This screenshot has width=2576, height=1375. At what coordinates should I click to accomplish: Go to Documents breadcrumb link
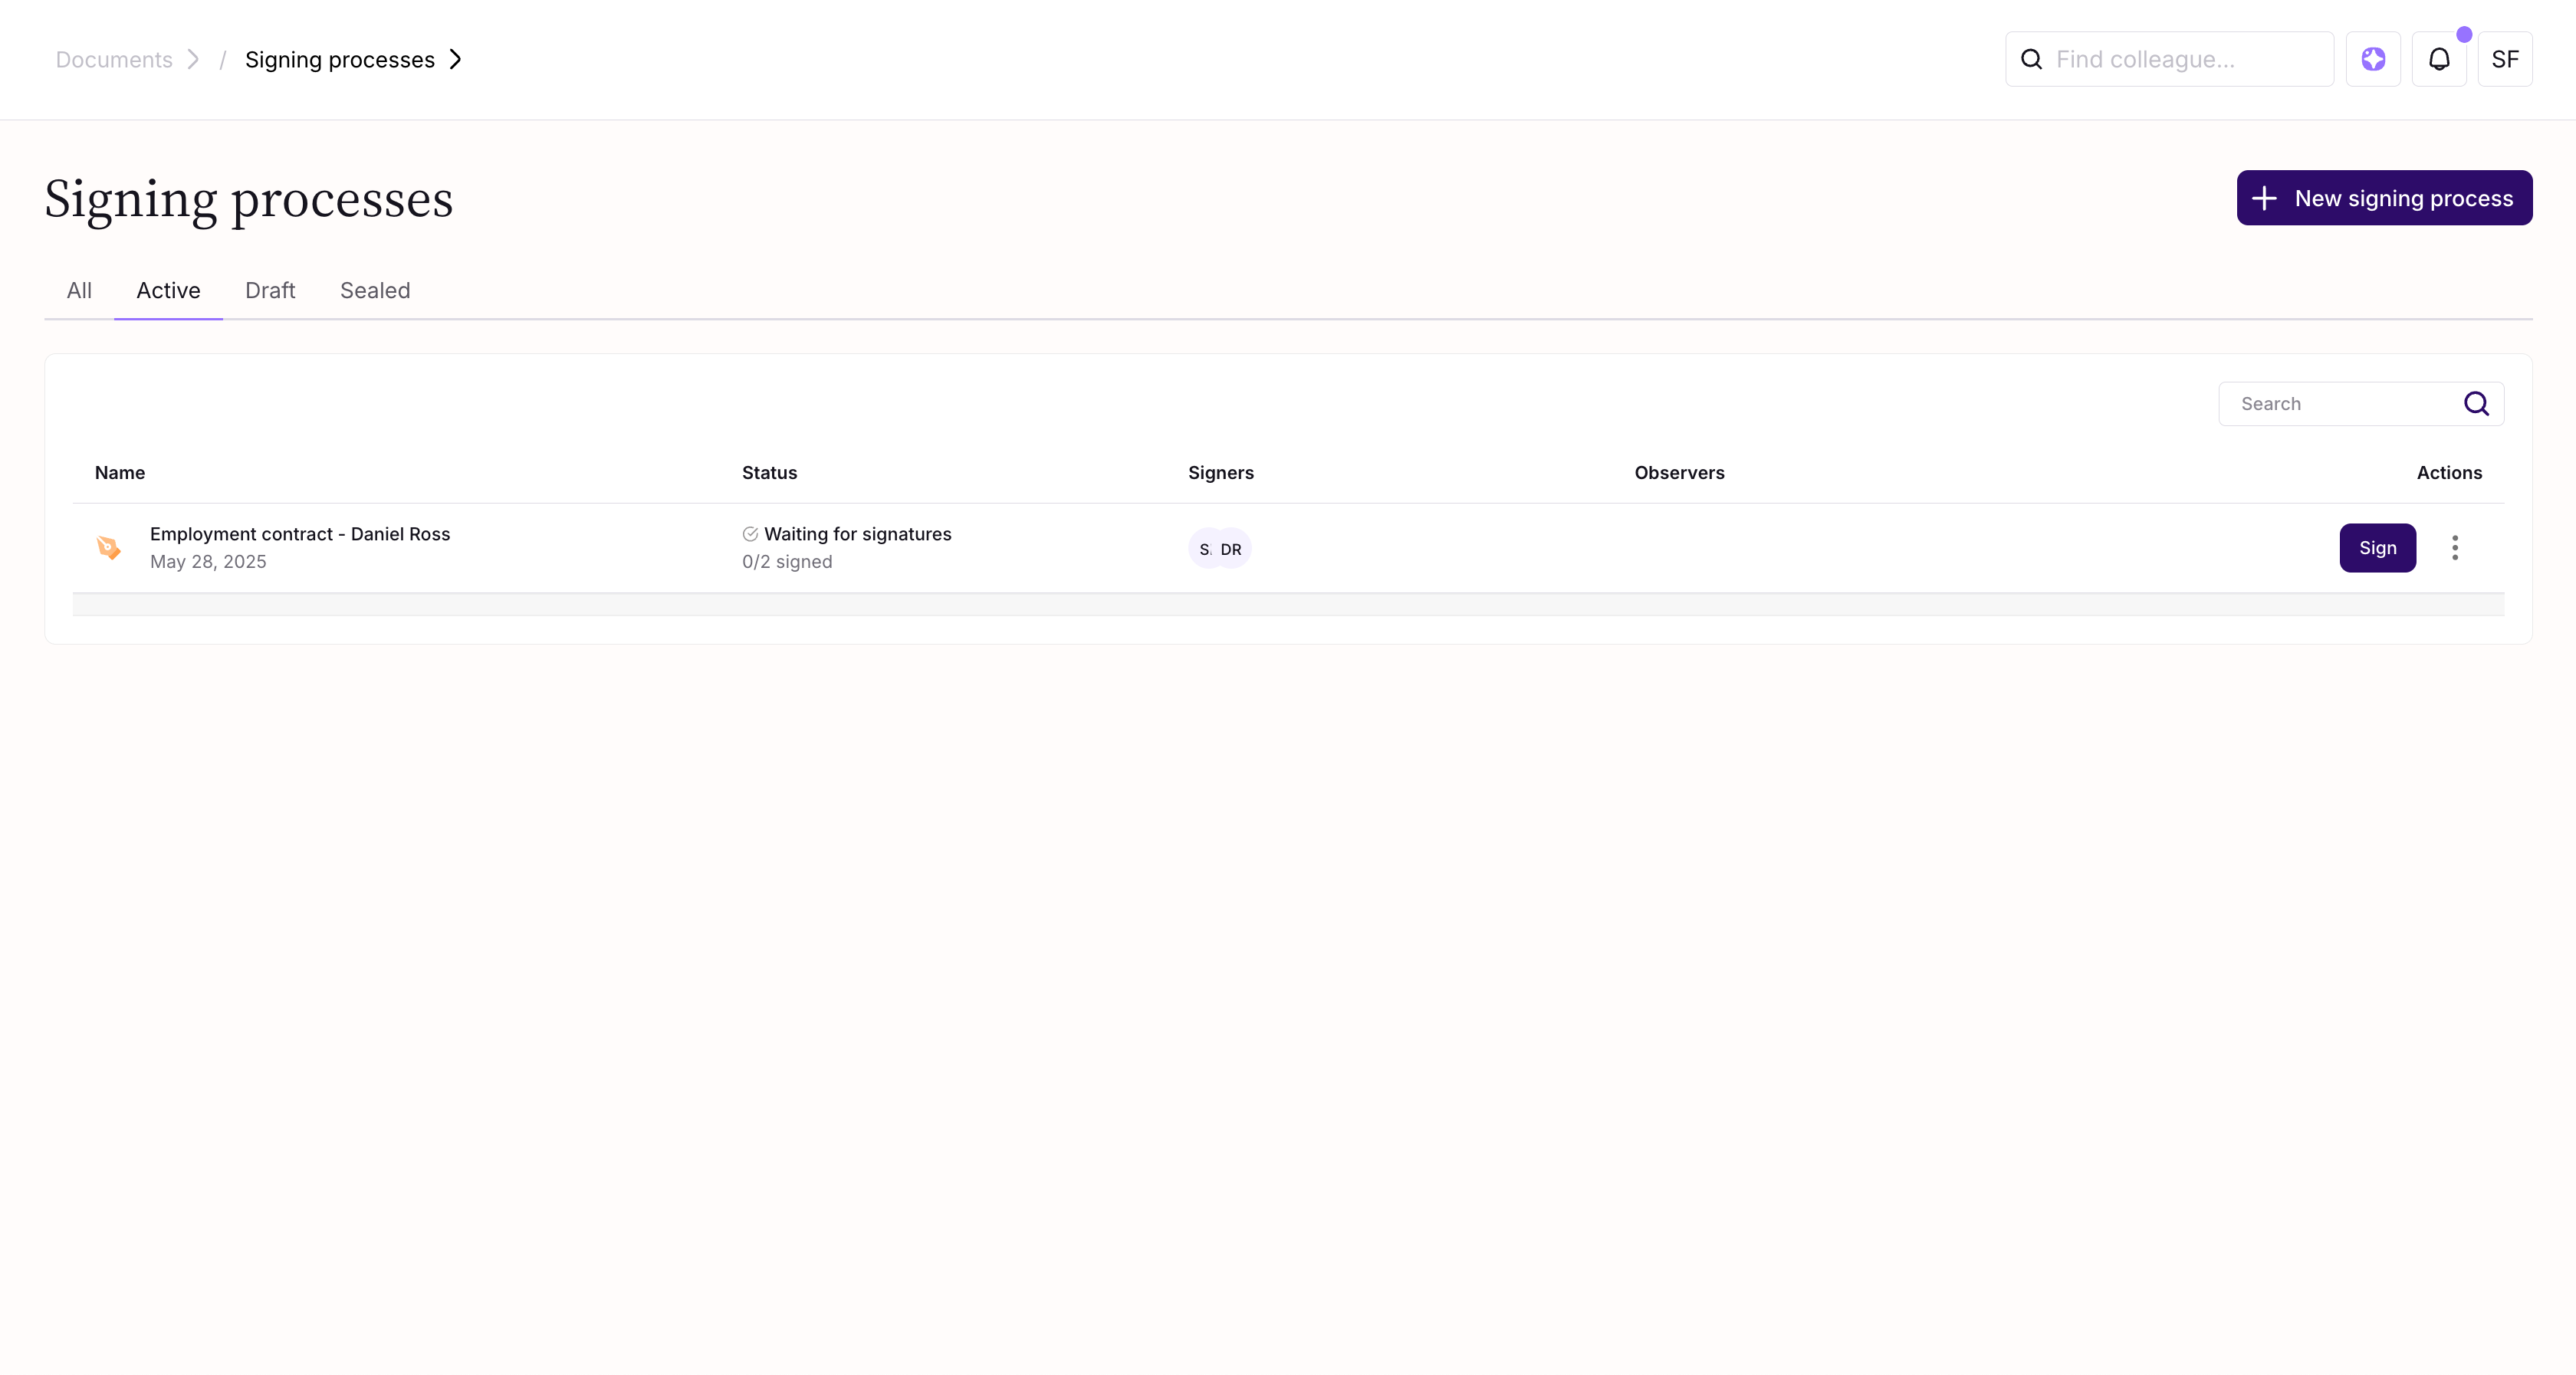(x=114, y=59)
